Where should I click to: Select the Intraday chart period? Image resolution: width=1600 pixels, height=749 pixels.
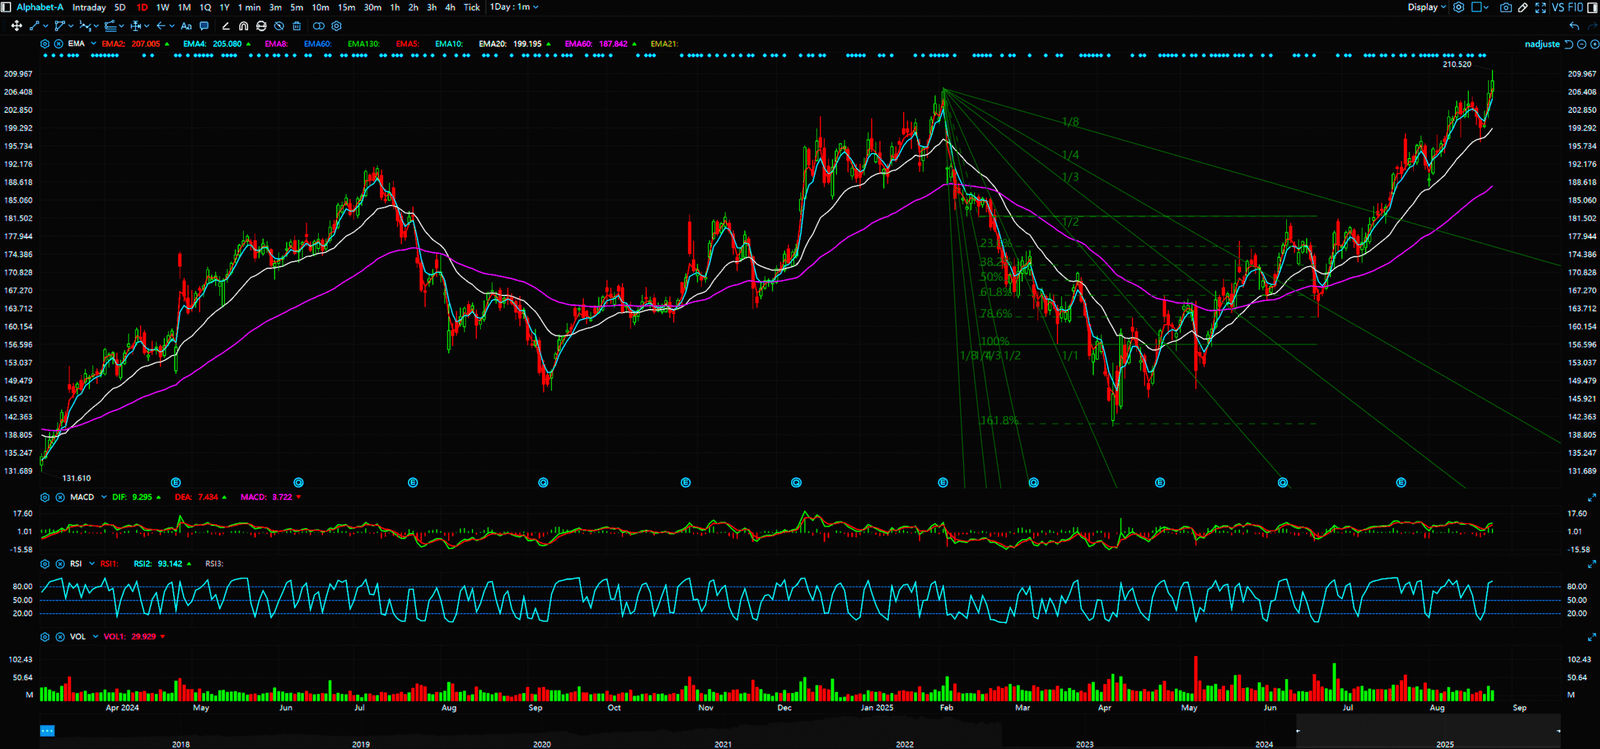point(89,7)
